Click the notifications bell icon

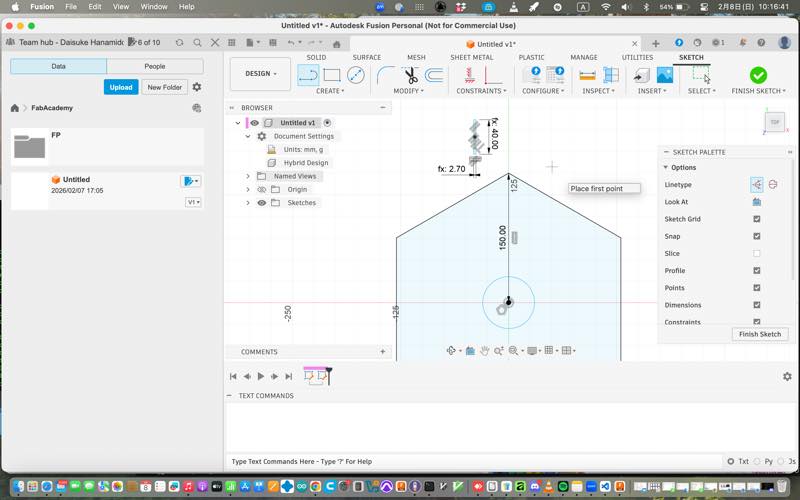tap(743, 43)
